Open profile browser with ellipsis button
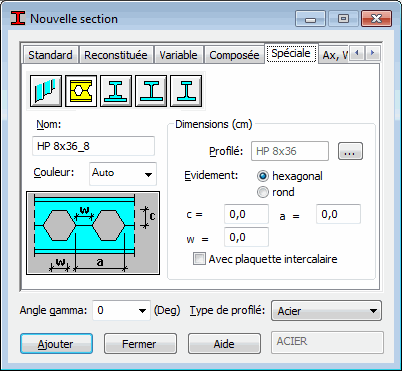This screenshot has width=402, height=371. [350, 151]
